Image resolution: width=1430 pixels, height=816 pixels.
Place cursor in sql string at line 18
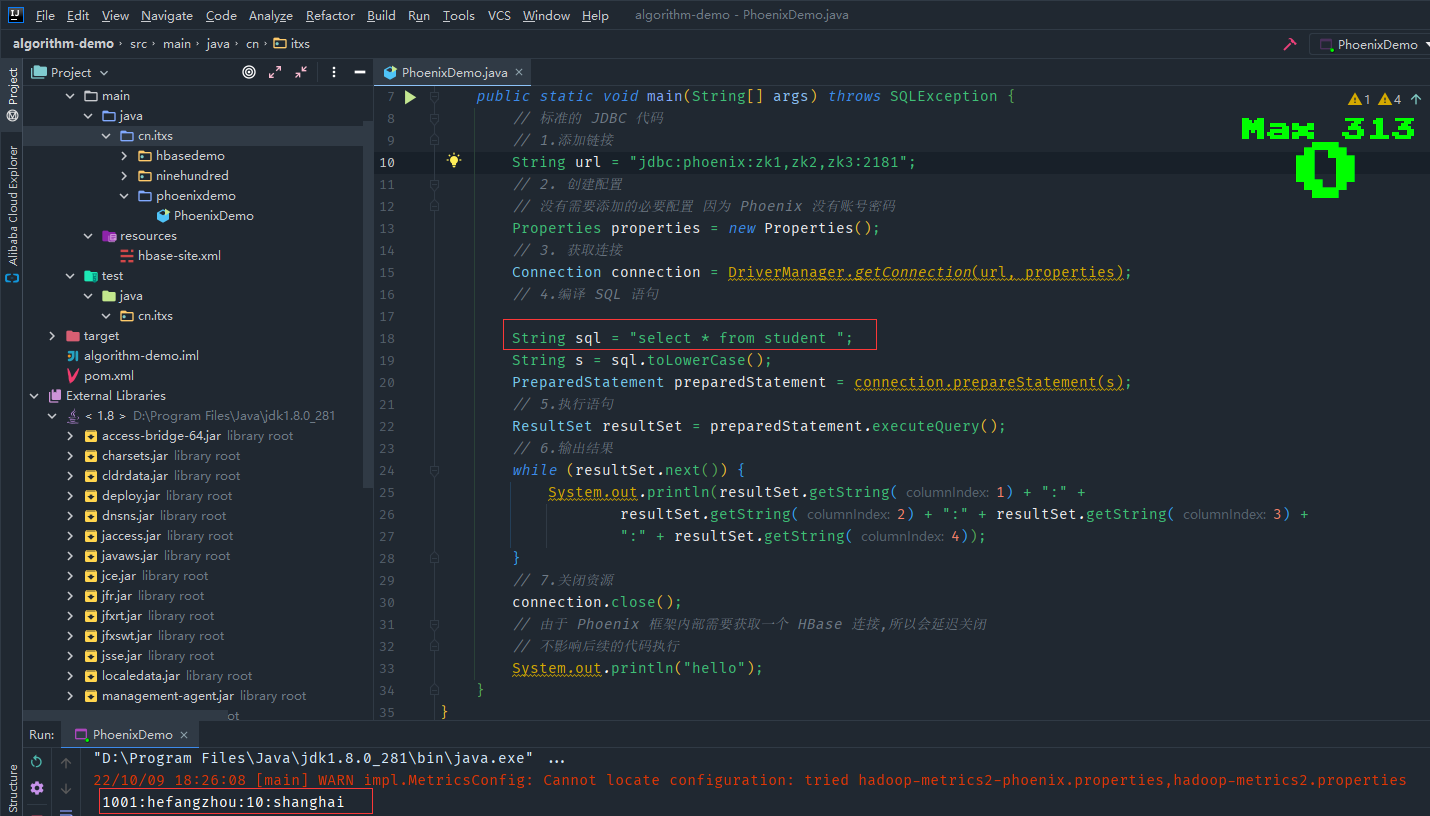click(741, 338)
